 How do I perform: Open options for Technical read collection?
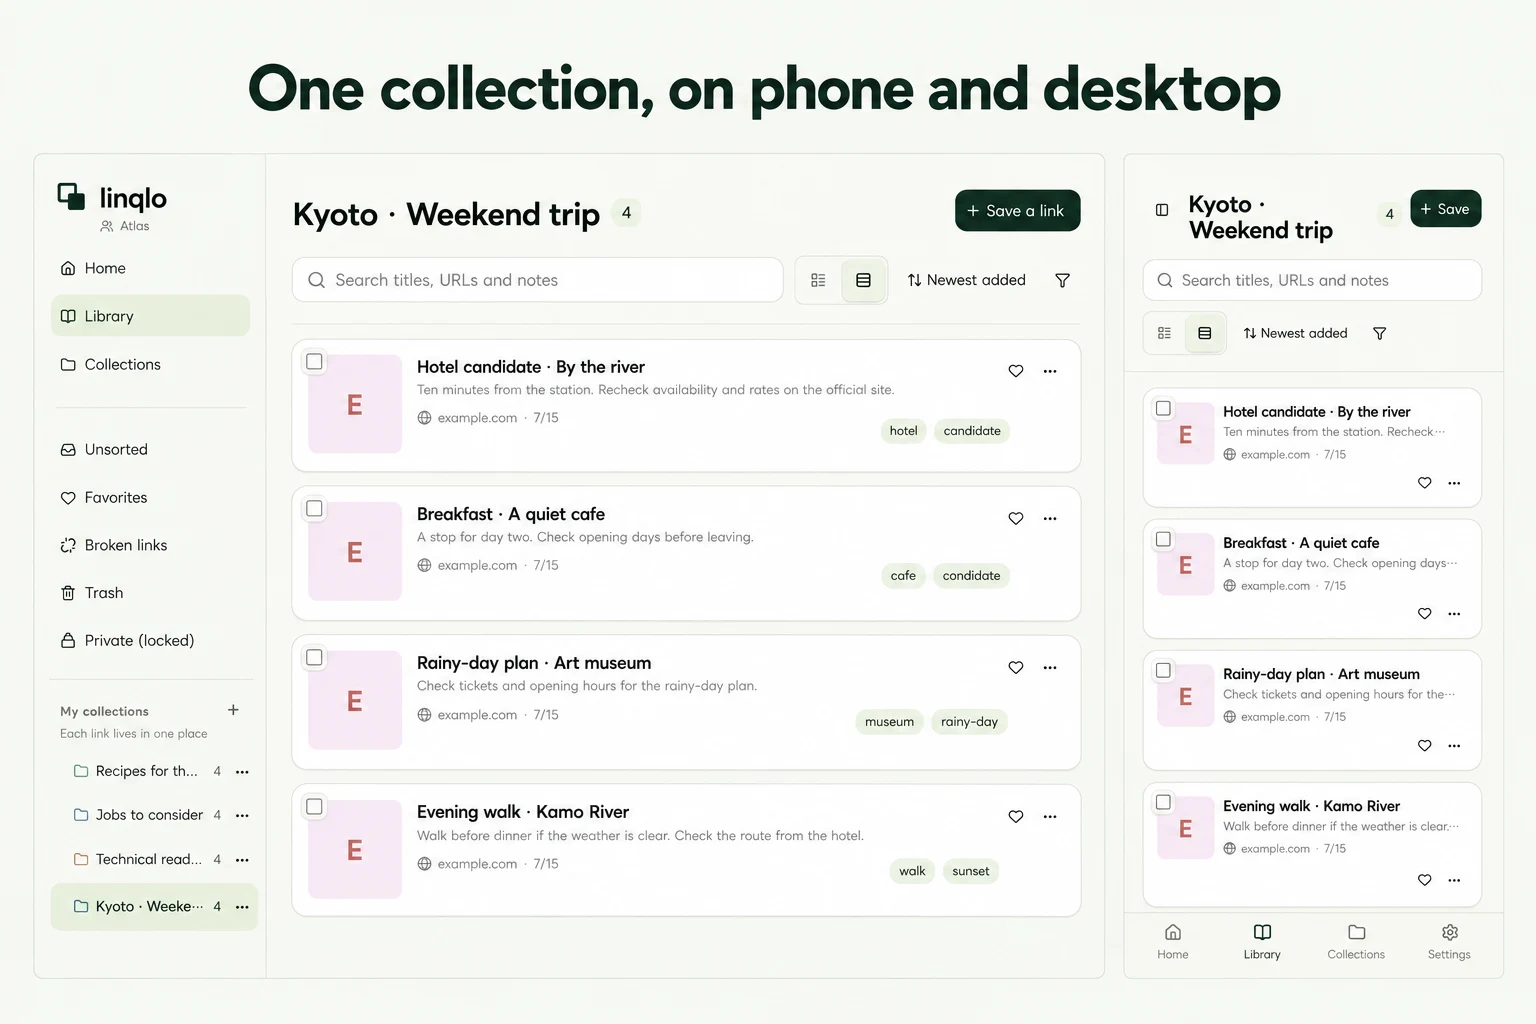tap(242, 859)
